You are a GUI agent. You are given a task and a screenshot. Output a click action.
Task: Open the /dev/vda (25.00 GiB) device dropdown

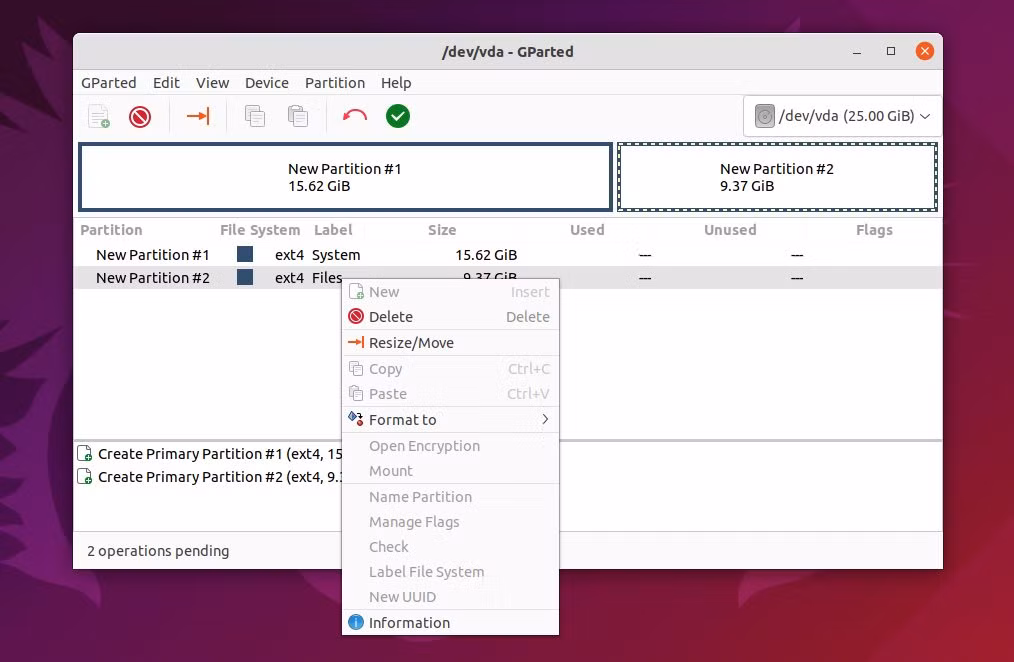click(x=842, y=116)
